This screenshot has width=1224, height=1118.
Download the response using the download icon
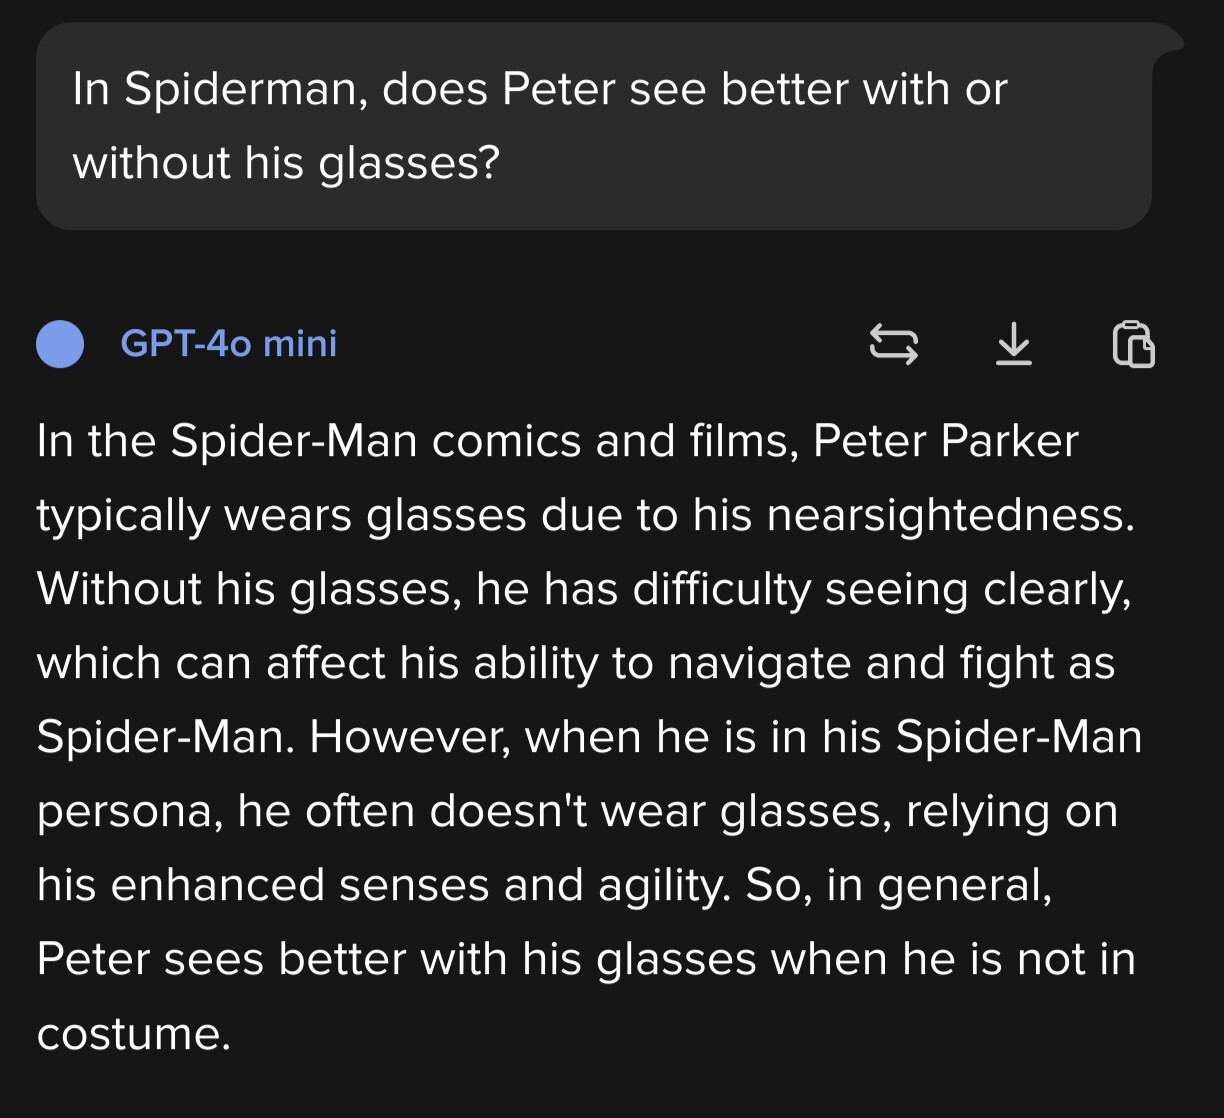(1013, 344)
